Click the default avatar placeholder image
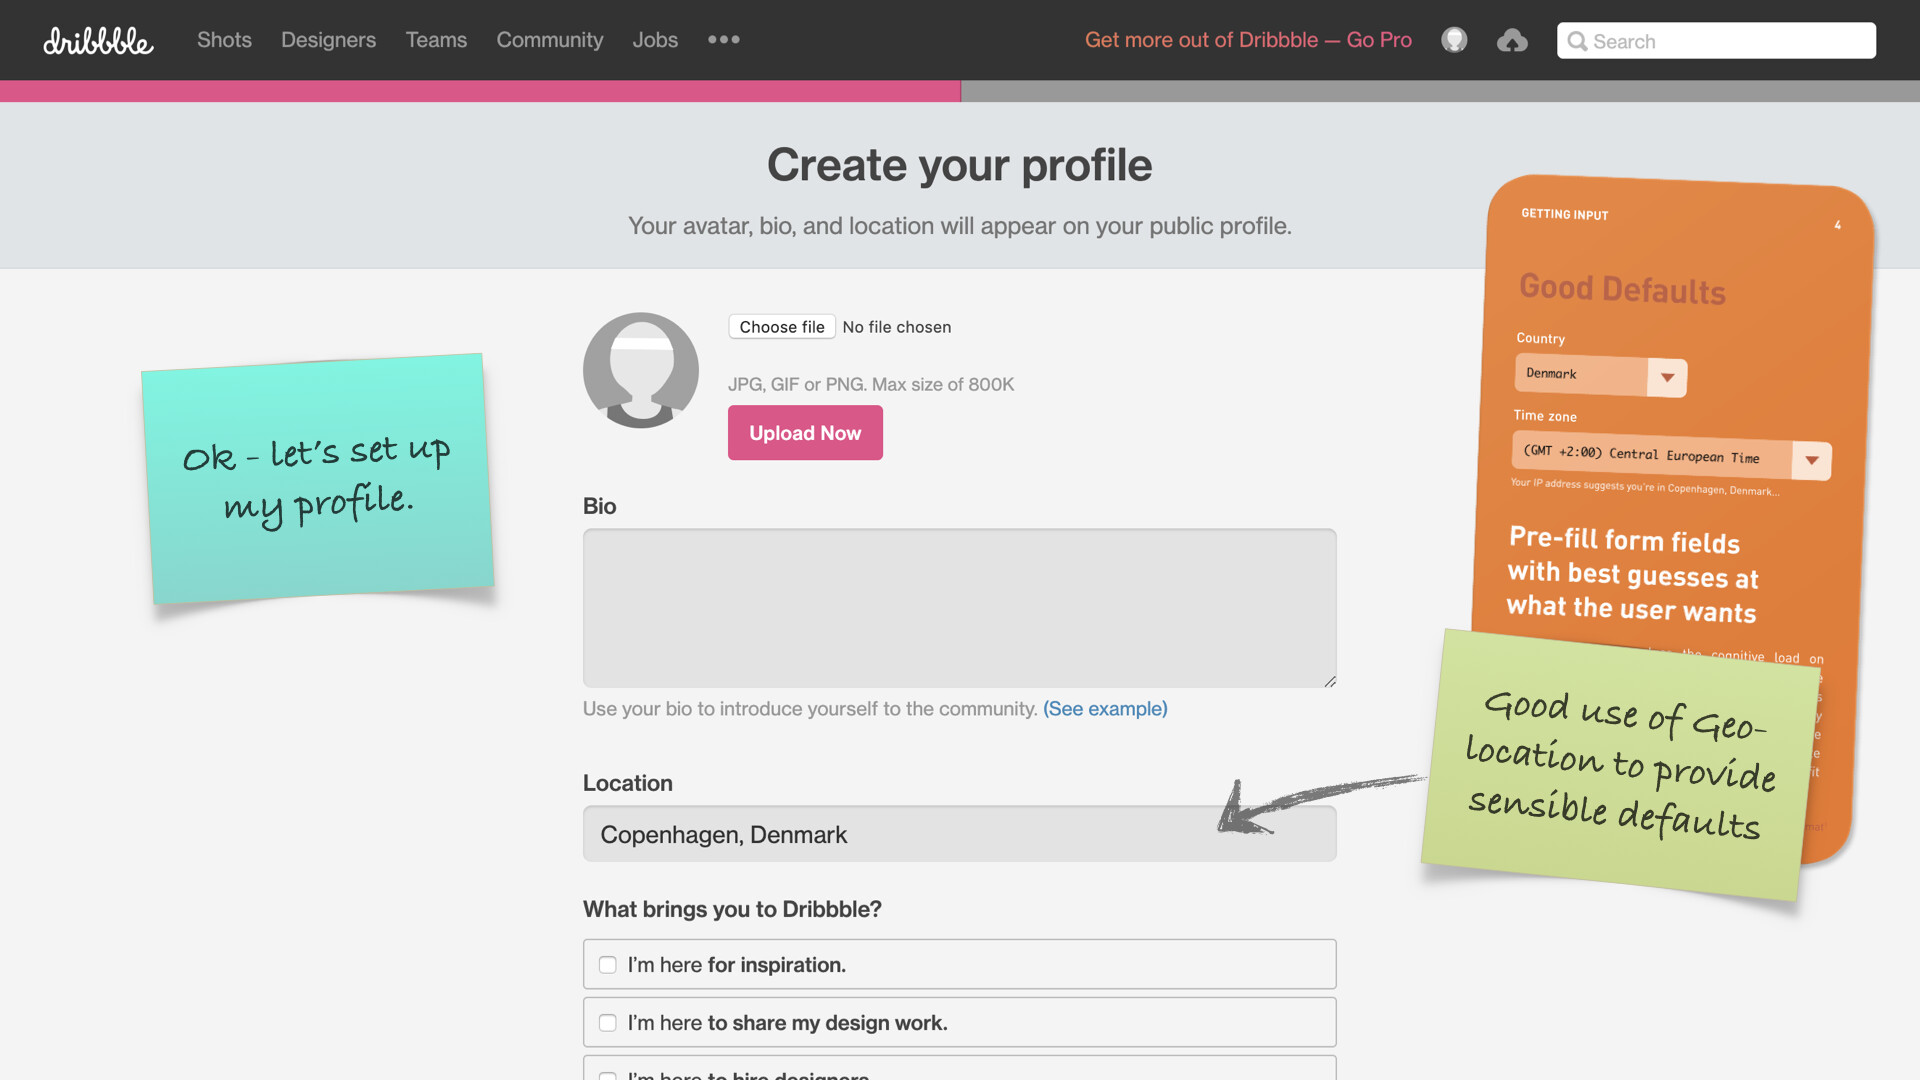The width and height of the screenshot is (1920, 1080). pyautogui.click(x=641, y=370)
